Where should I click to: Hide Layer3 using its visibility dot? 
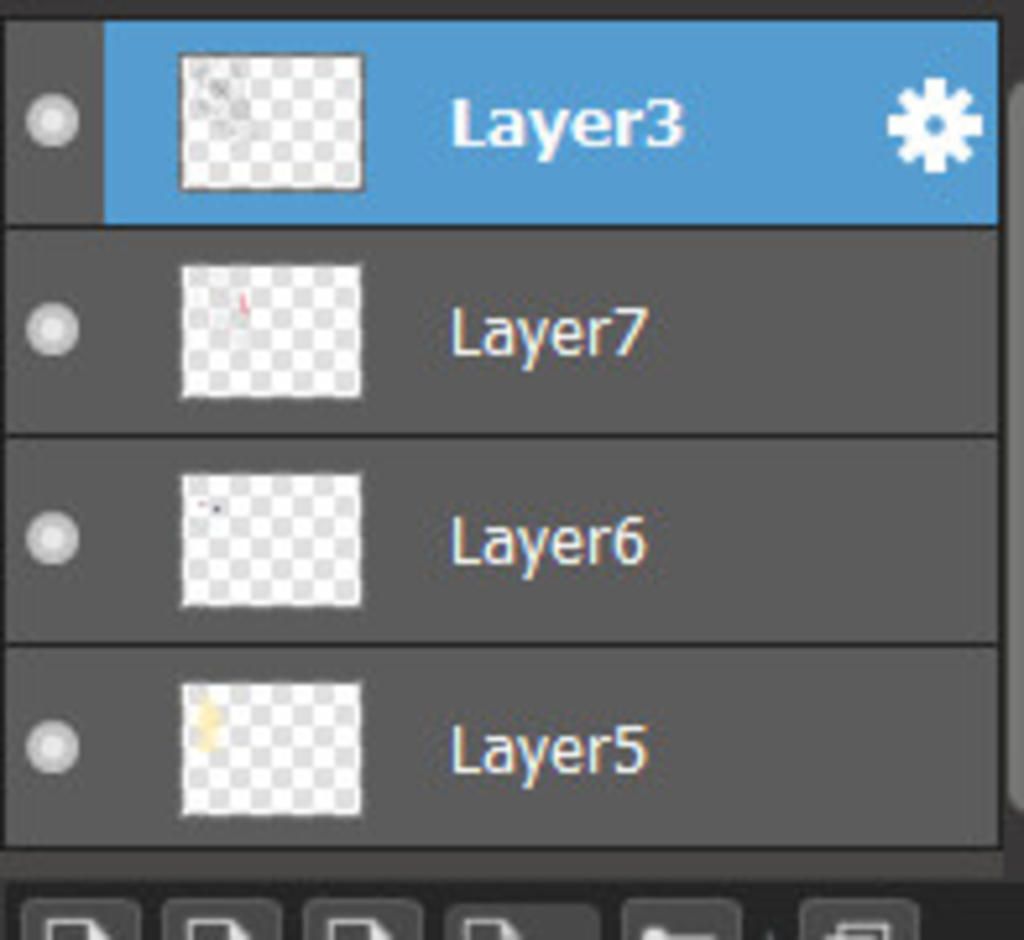point(52,121)
